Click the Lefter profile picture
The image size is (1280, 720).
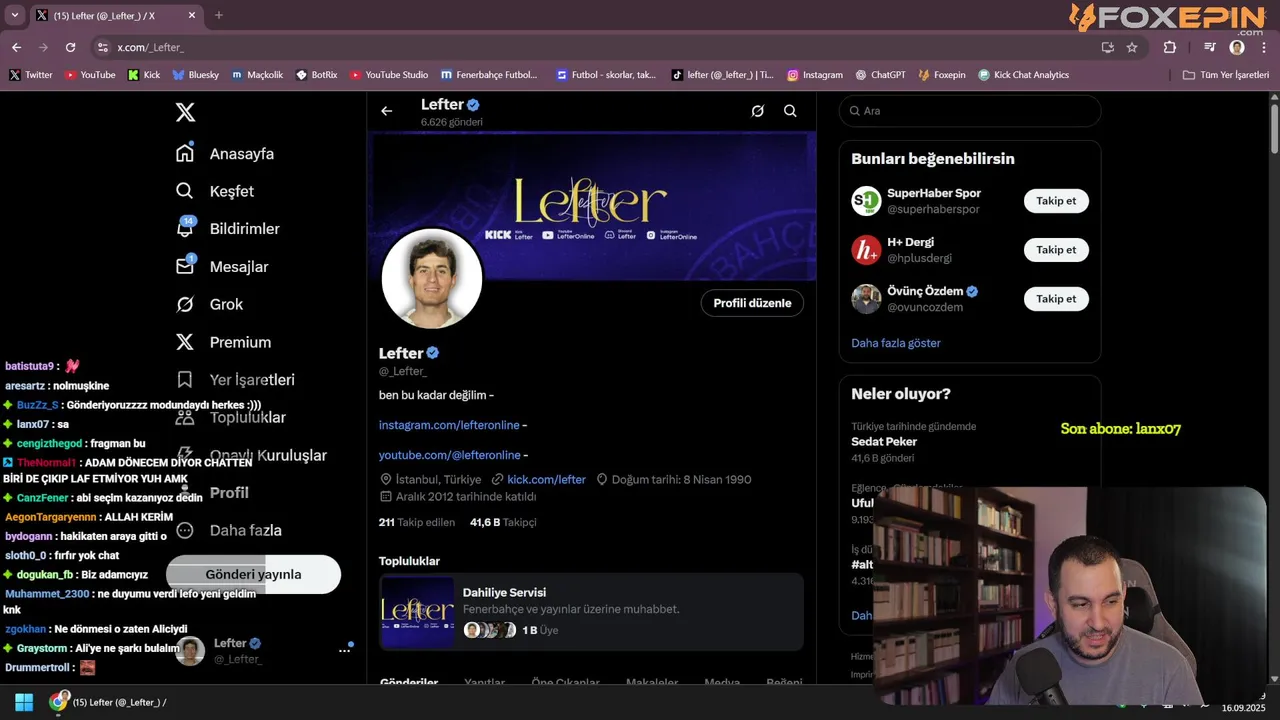(432, 278)
